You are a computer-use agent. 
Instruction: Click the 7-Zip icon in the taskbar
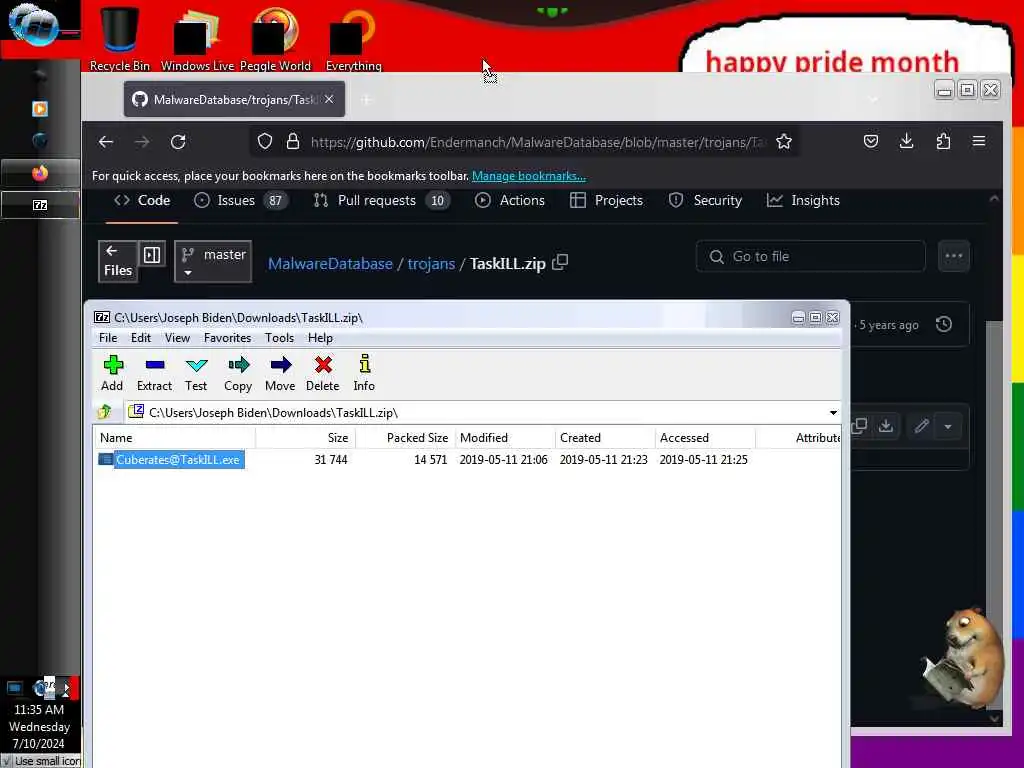click(40, 205)
